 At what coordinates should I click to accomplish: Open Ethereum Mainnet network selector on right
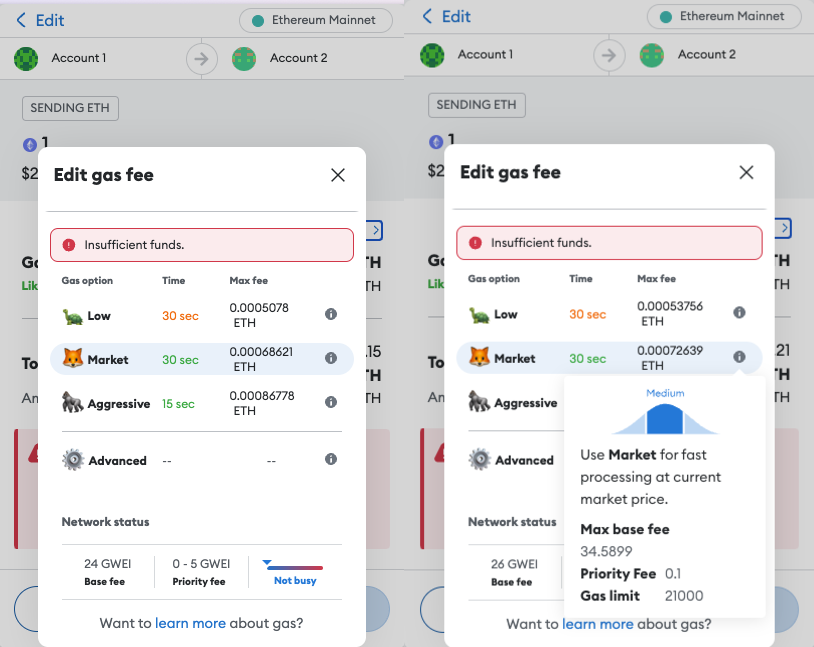(x=723, y=17)
